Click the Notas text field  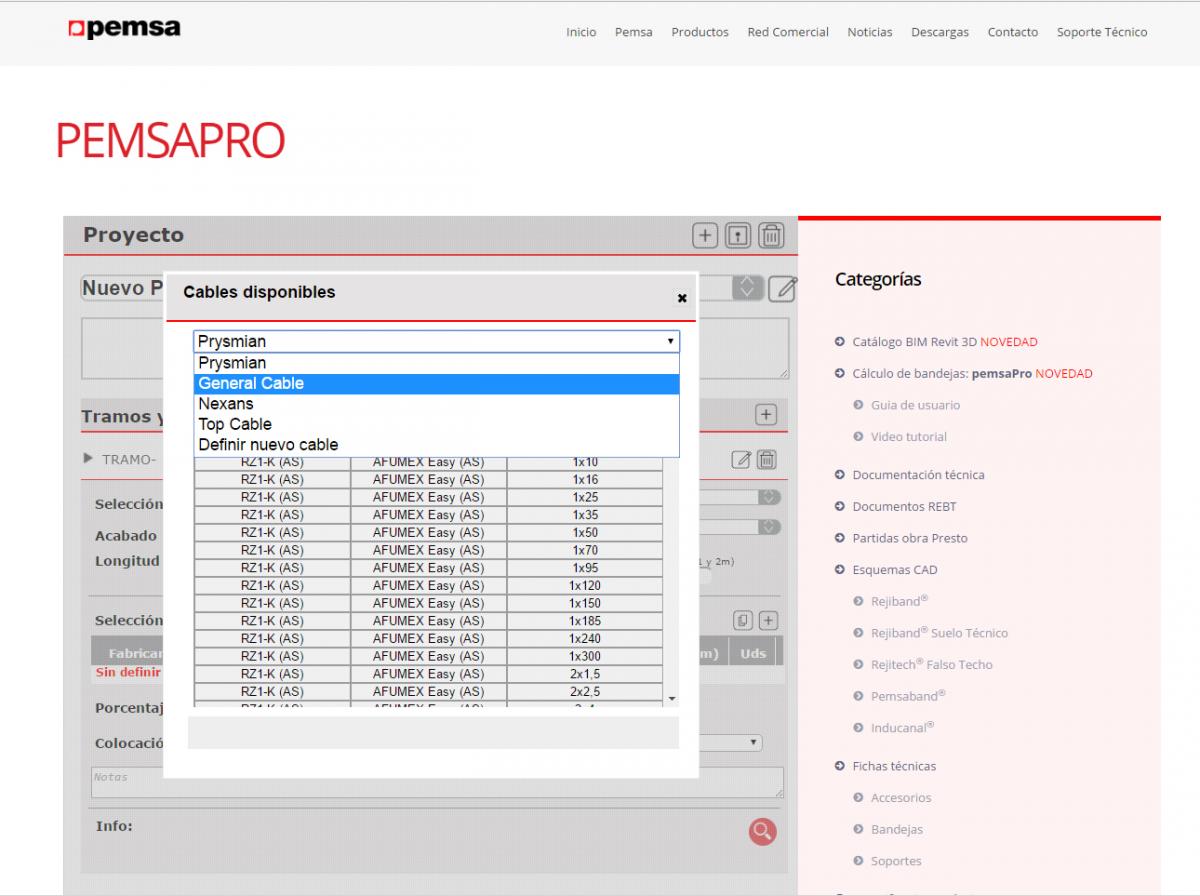click(x=436, y=782)
